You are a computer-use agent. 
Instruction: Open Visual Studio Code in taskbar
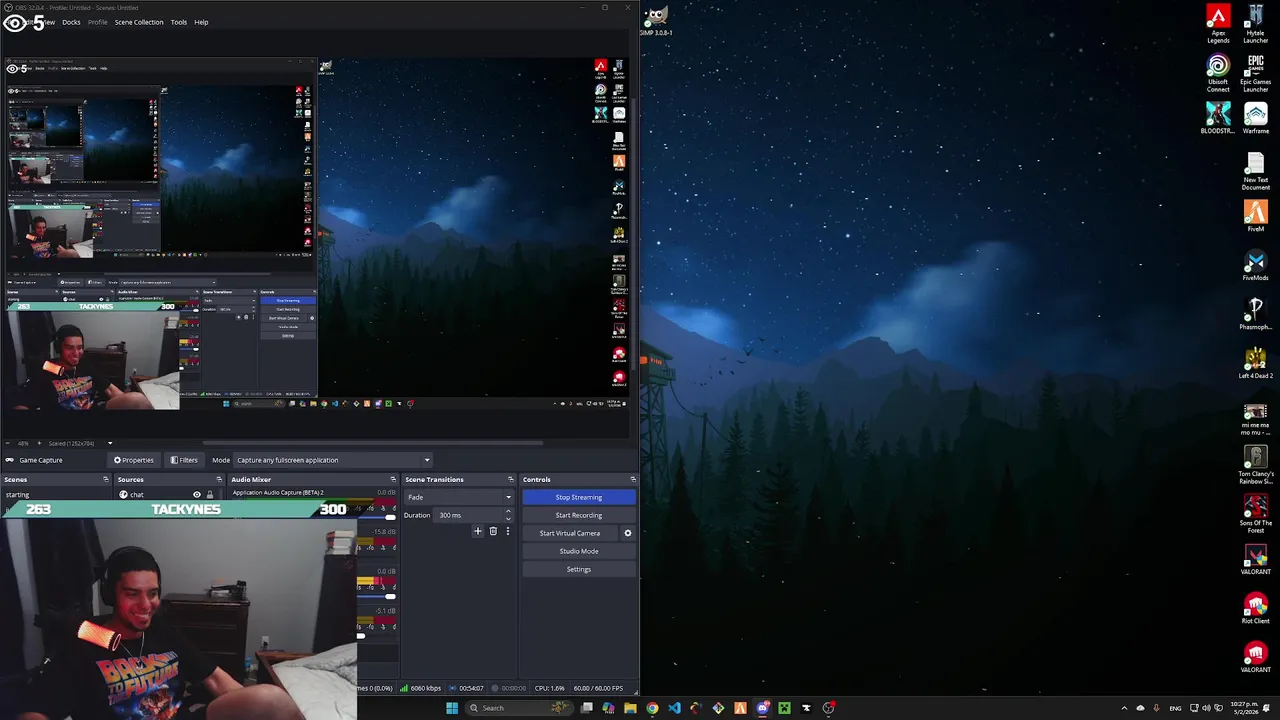674,708
